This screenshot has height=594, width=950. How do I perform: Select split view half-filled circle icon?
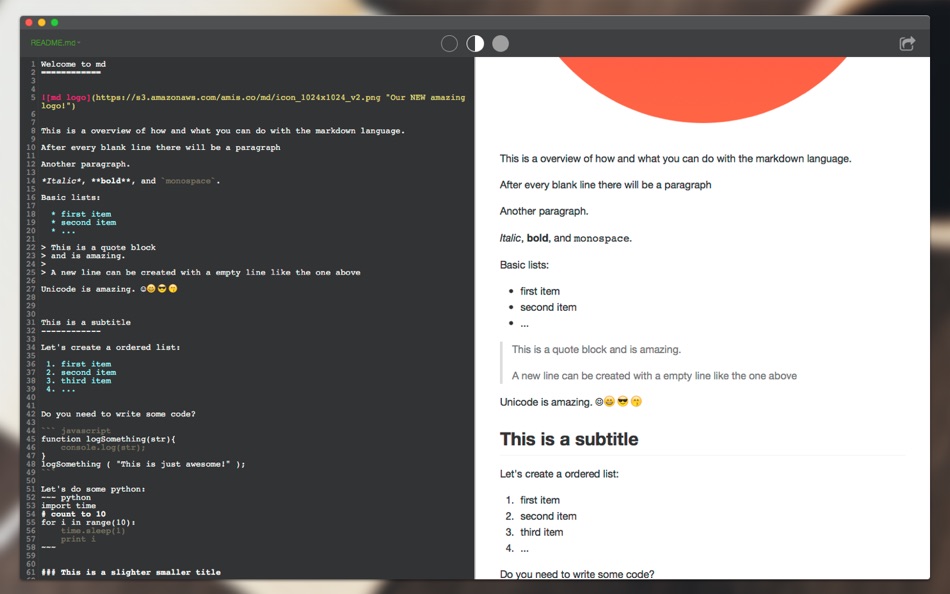point(475,44)
